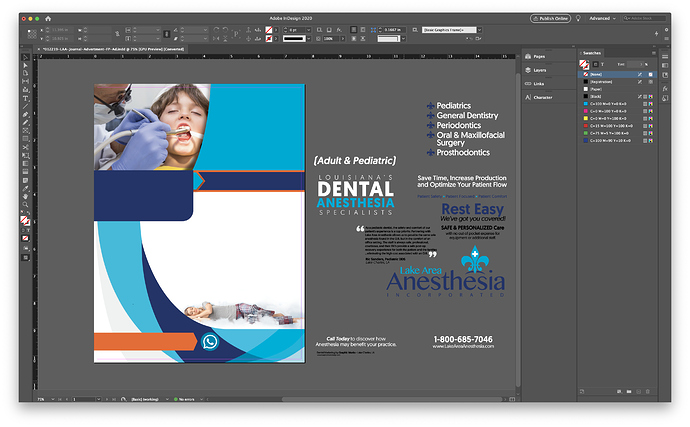This screenshot has height=427, width=690.
Task: Select the [Paper] swatch
Action: click(617, 89)
